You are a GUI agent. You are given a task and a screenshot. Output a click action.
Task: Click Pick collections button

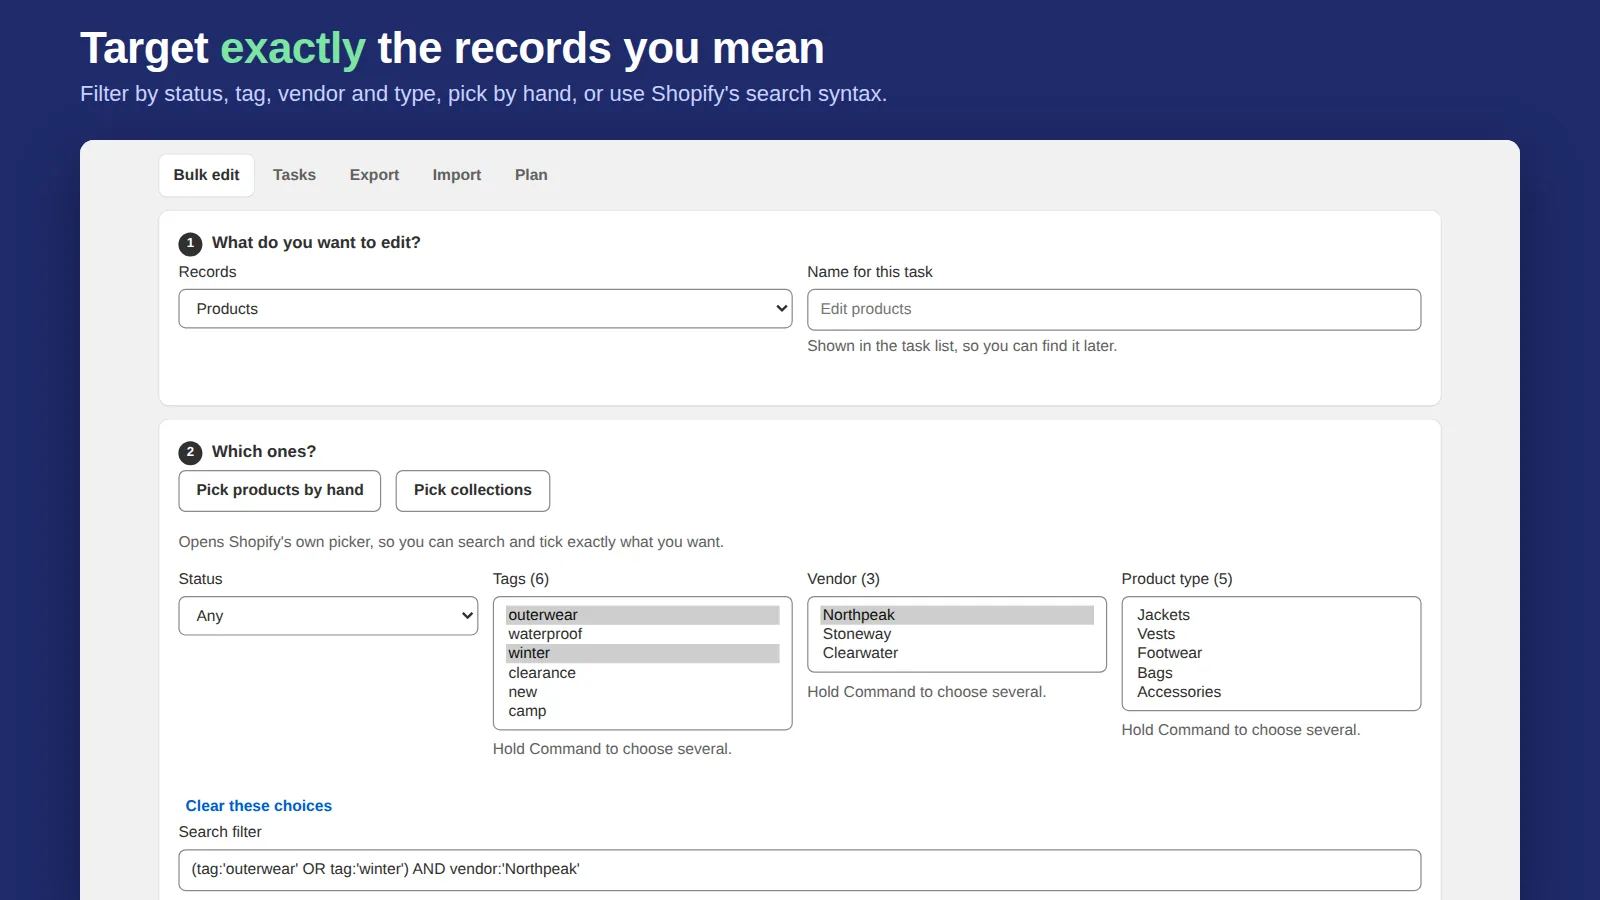click(473, 491)
